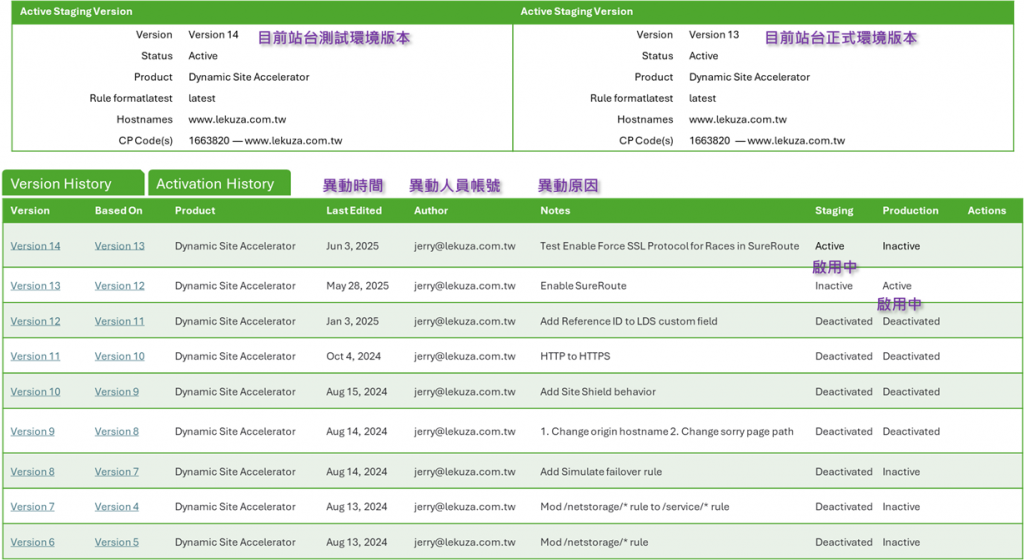Select the 'May 28, 2025' date cell
This screenshot has width=1024, height=560.
click(x=357, y=286)
